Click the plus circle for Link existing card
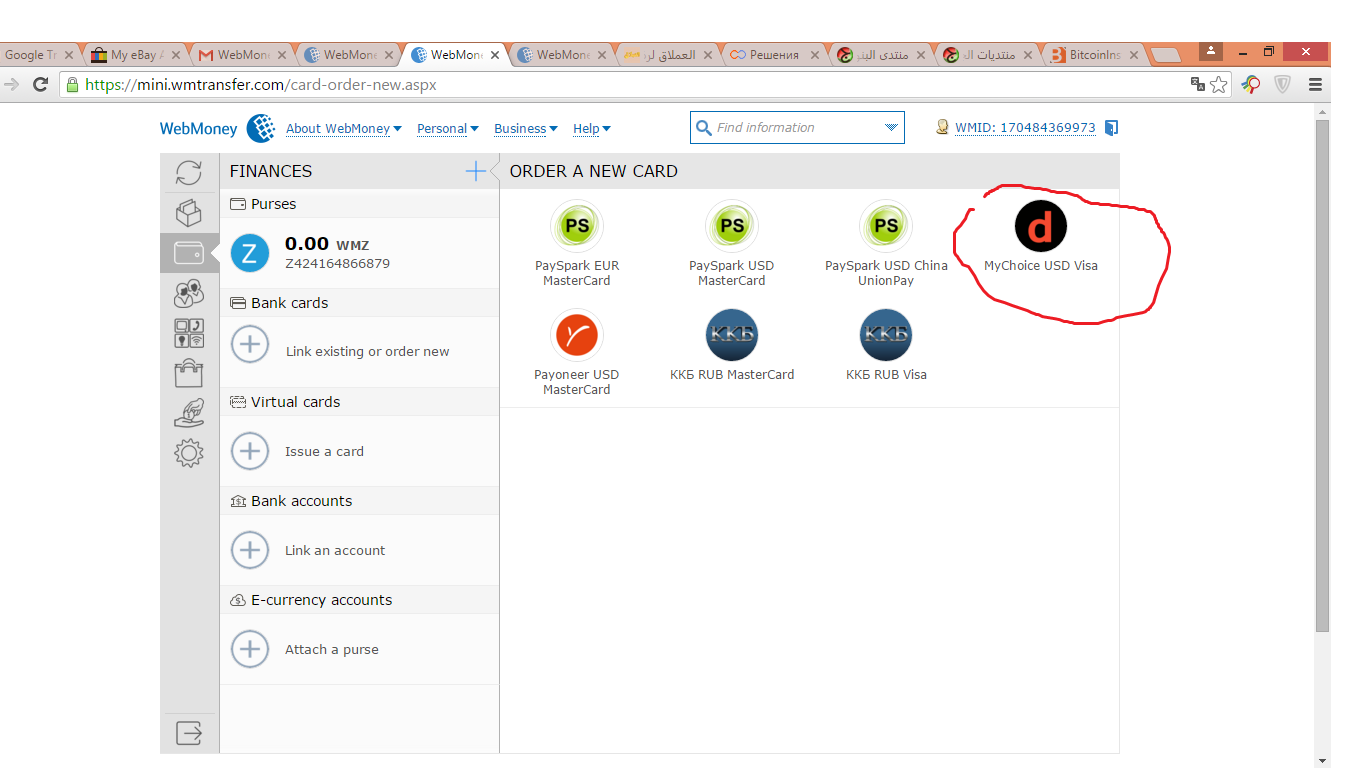 [250, 345]
